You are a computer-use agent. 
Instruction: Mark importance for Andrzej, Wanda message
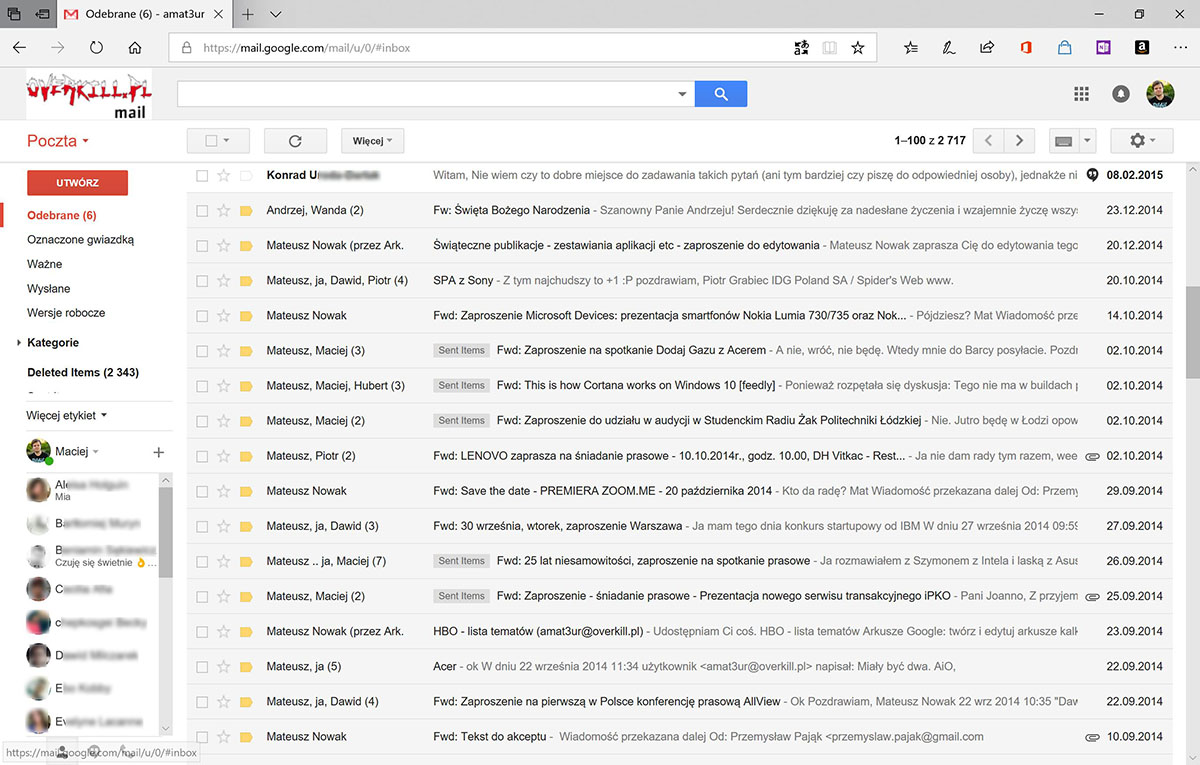[x=246, y=210]
